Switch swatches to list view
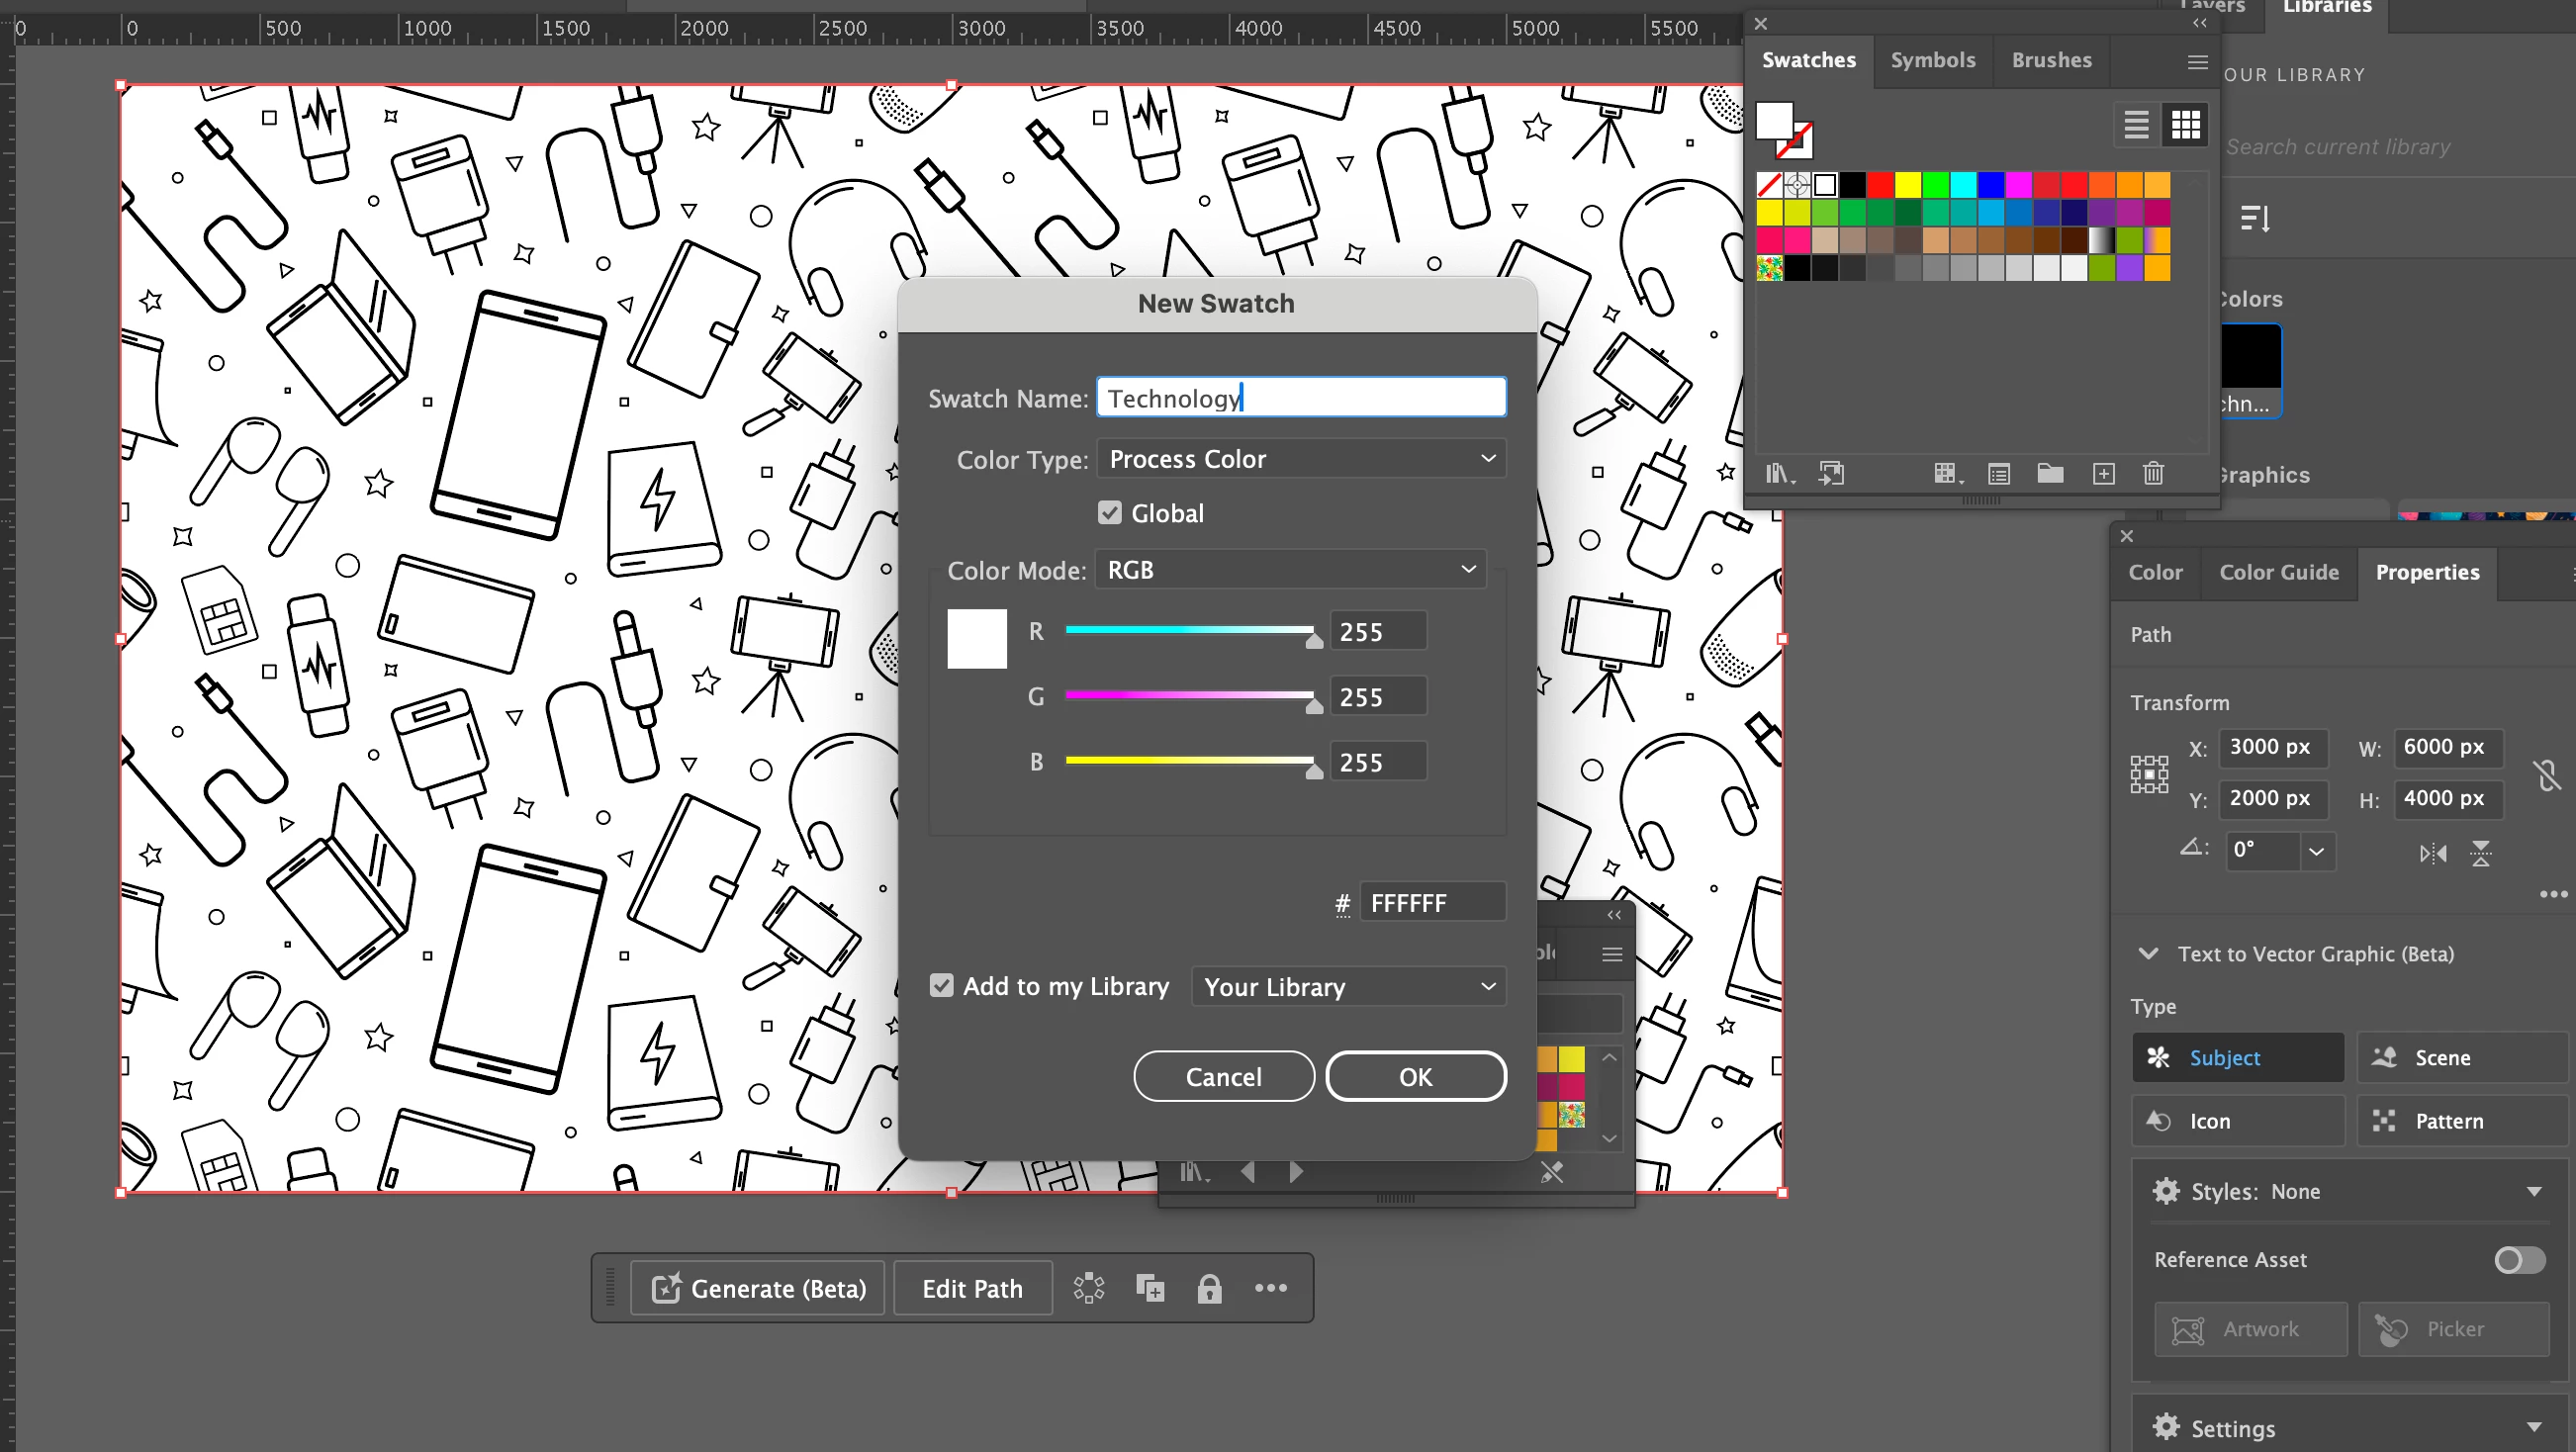The height and width of the screenshot is (1452, 2576). click(x=2136, y=124)
